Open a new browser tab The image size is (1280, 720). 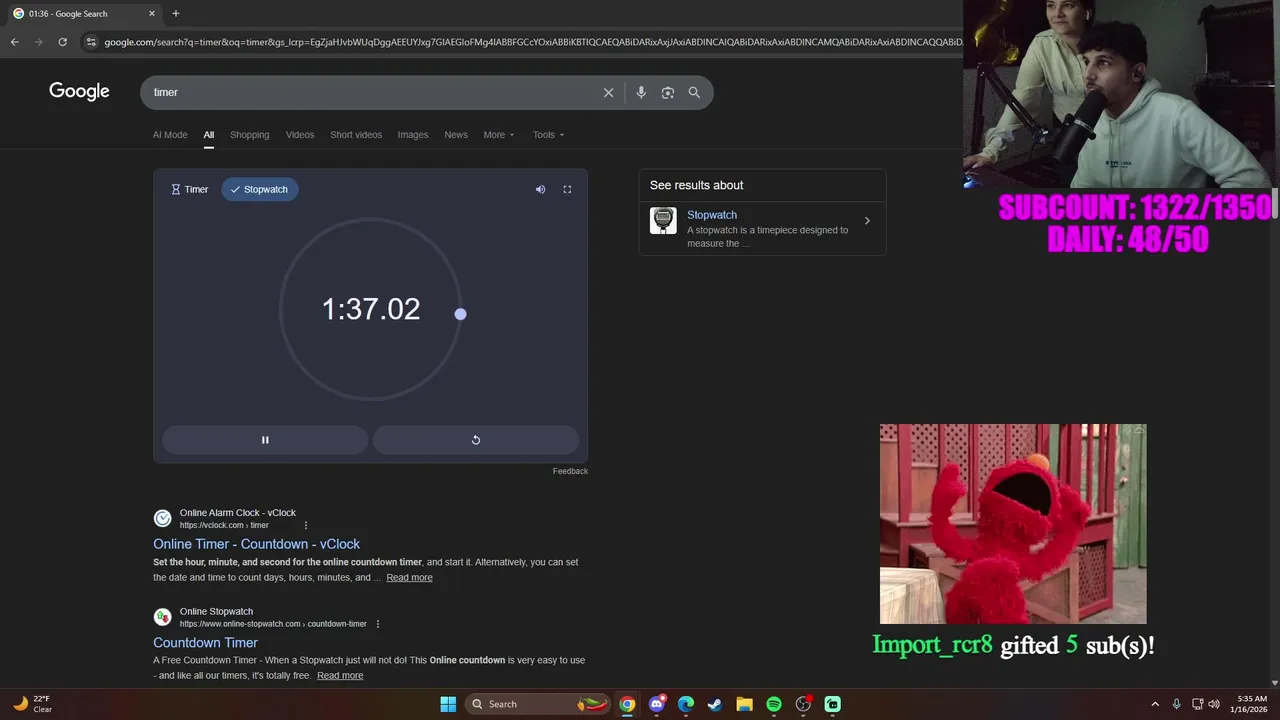point(176,14)
